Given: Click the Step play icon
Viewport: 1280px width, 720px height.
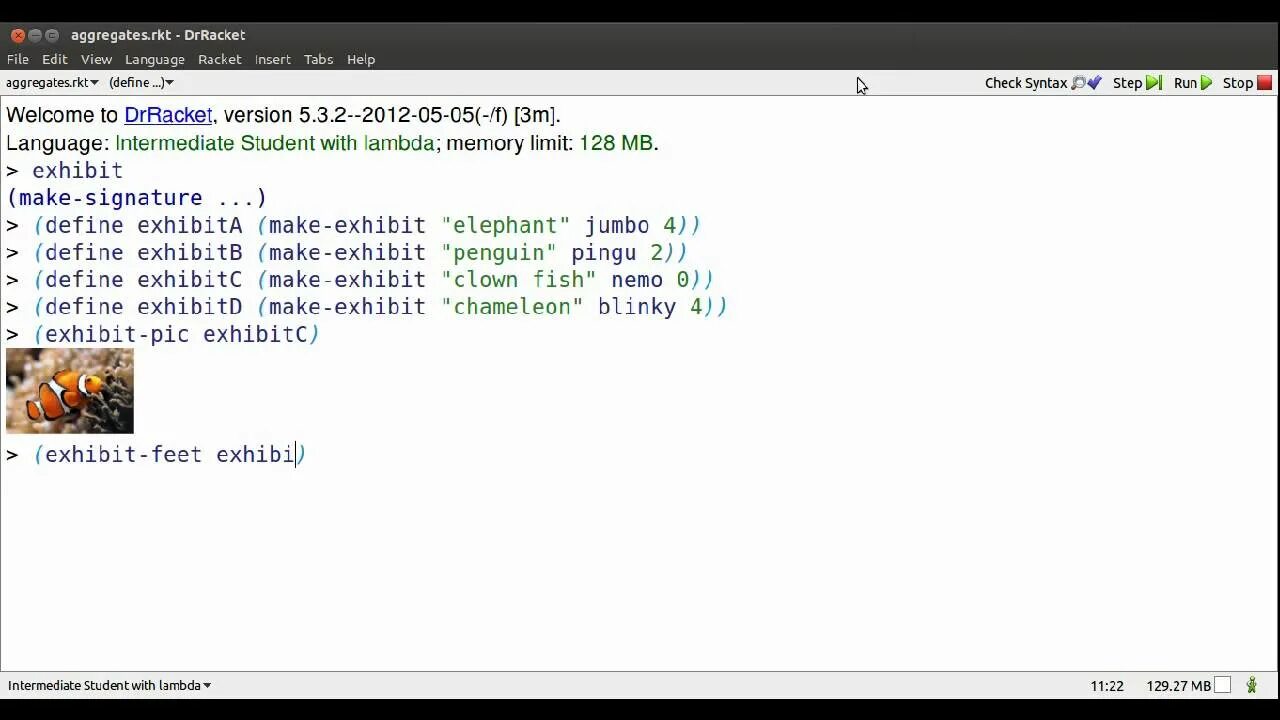Looking at the screenshot, I should pyautogui.click(x=1154, y=83).
